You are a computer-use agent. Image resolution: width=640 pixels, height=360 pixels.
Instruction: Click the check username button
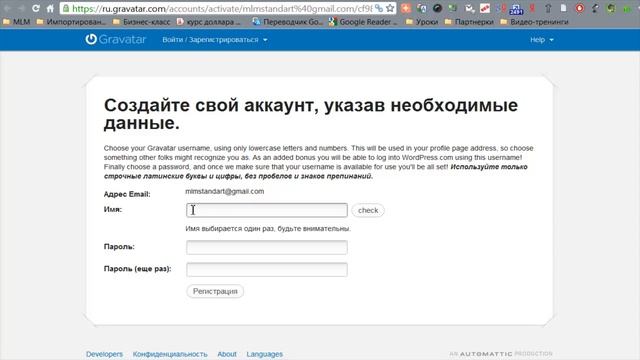coord(368,210)
